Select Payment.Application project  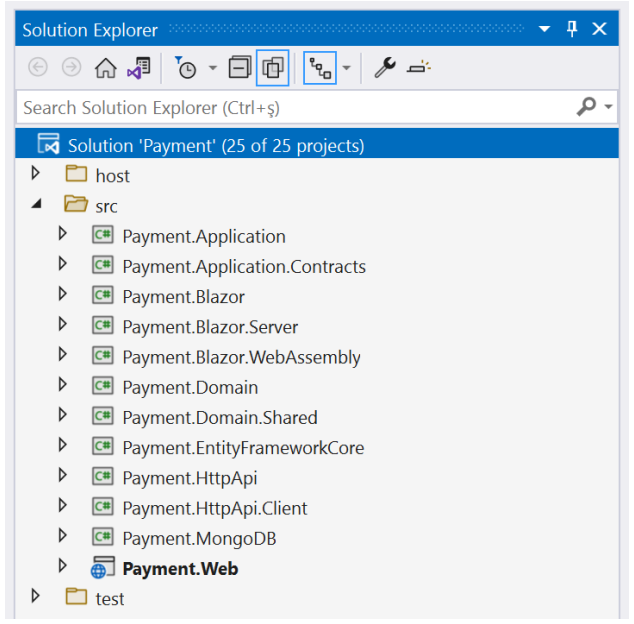(x=204, y=237)
